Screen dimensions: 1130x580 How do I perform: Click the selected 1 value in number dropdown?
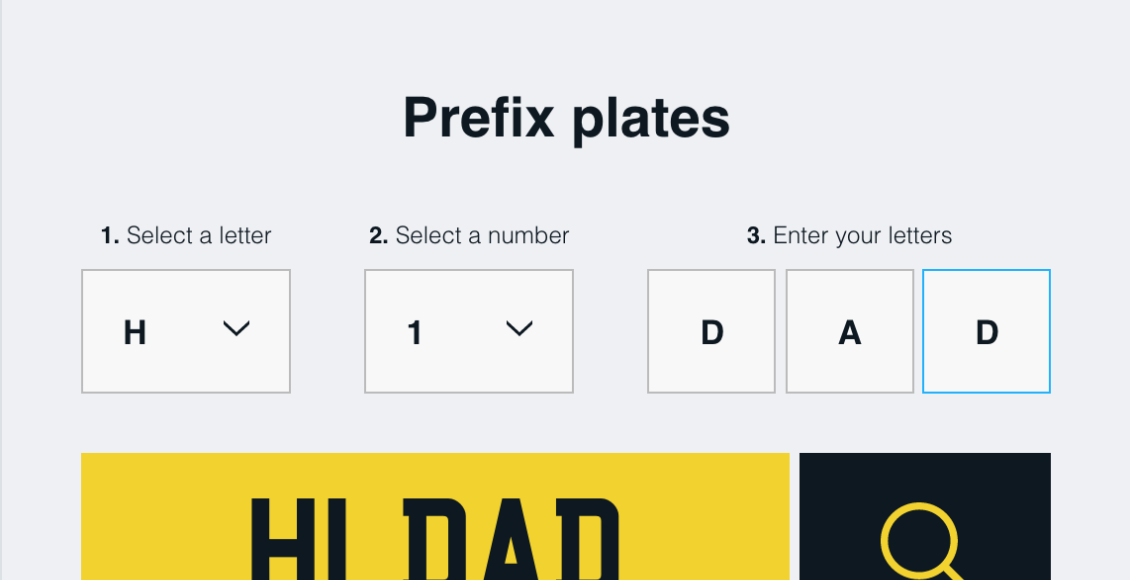tap(414, 333)
